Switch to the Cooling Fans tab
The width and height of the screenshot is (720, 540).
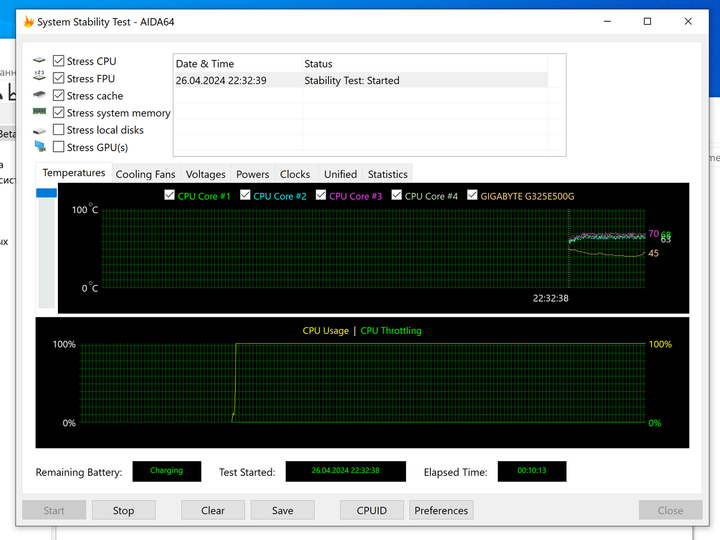(x=146, y=174)
